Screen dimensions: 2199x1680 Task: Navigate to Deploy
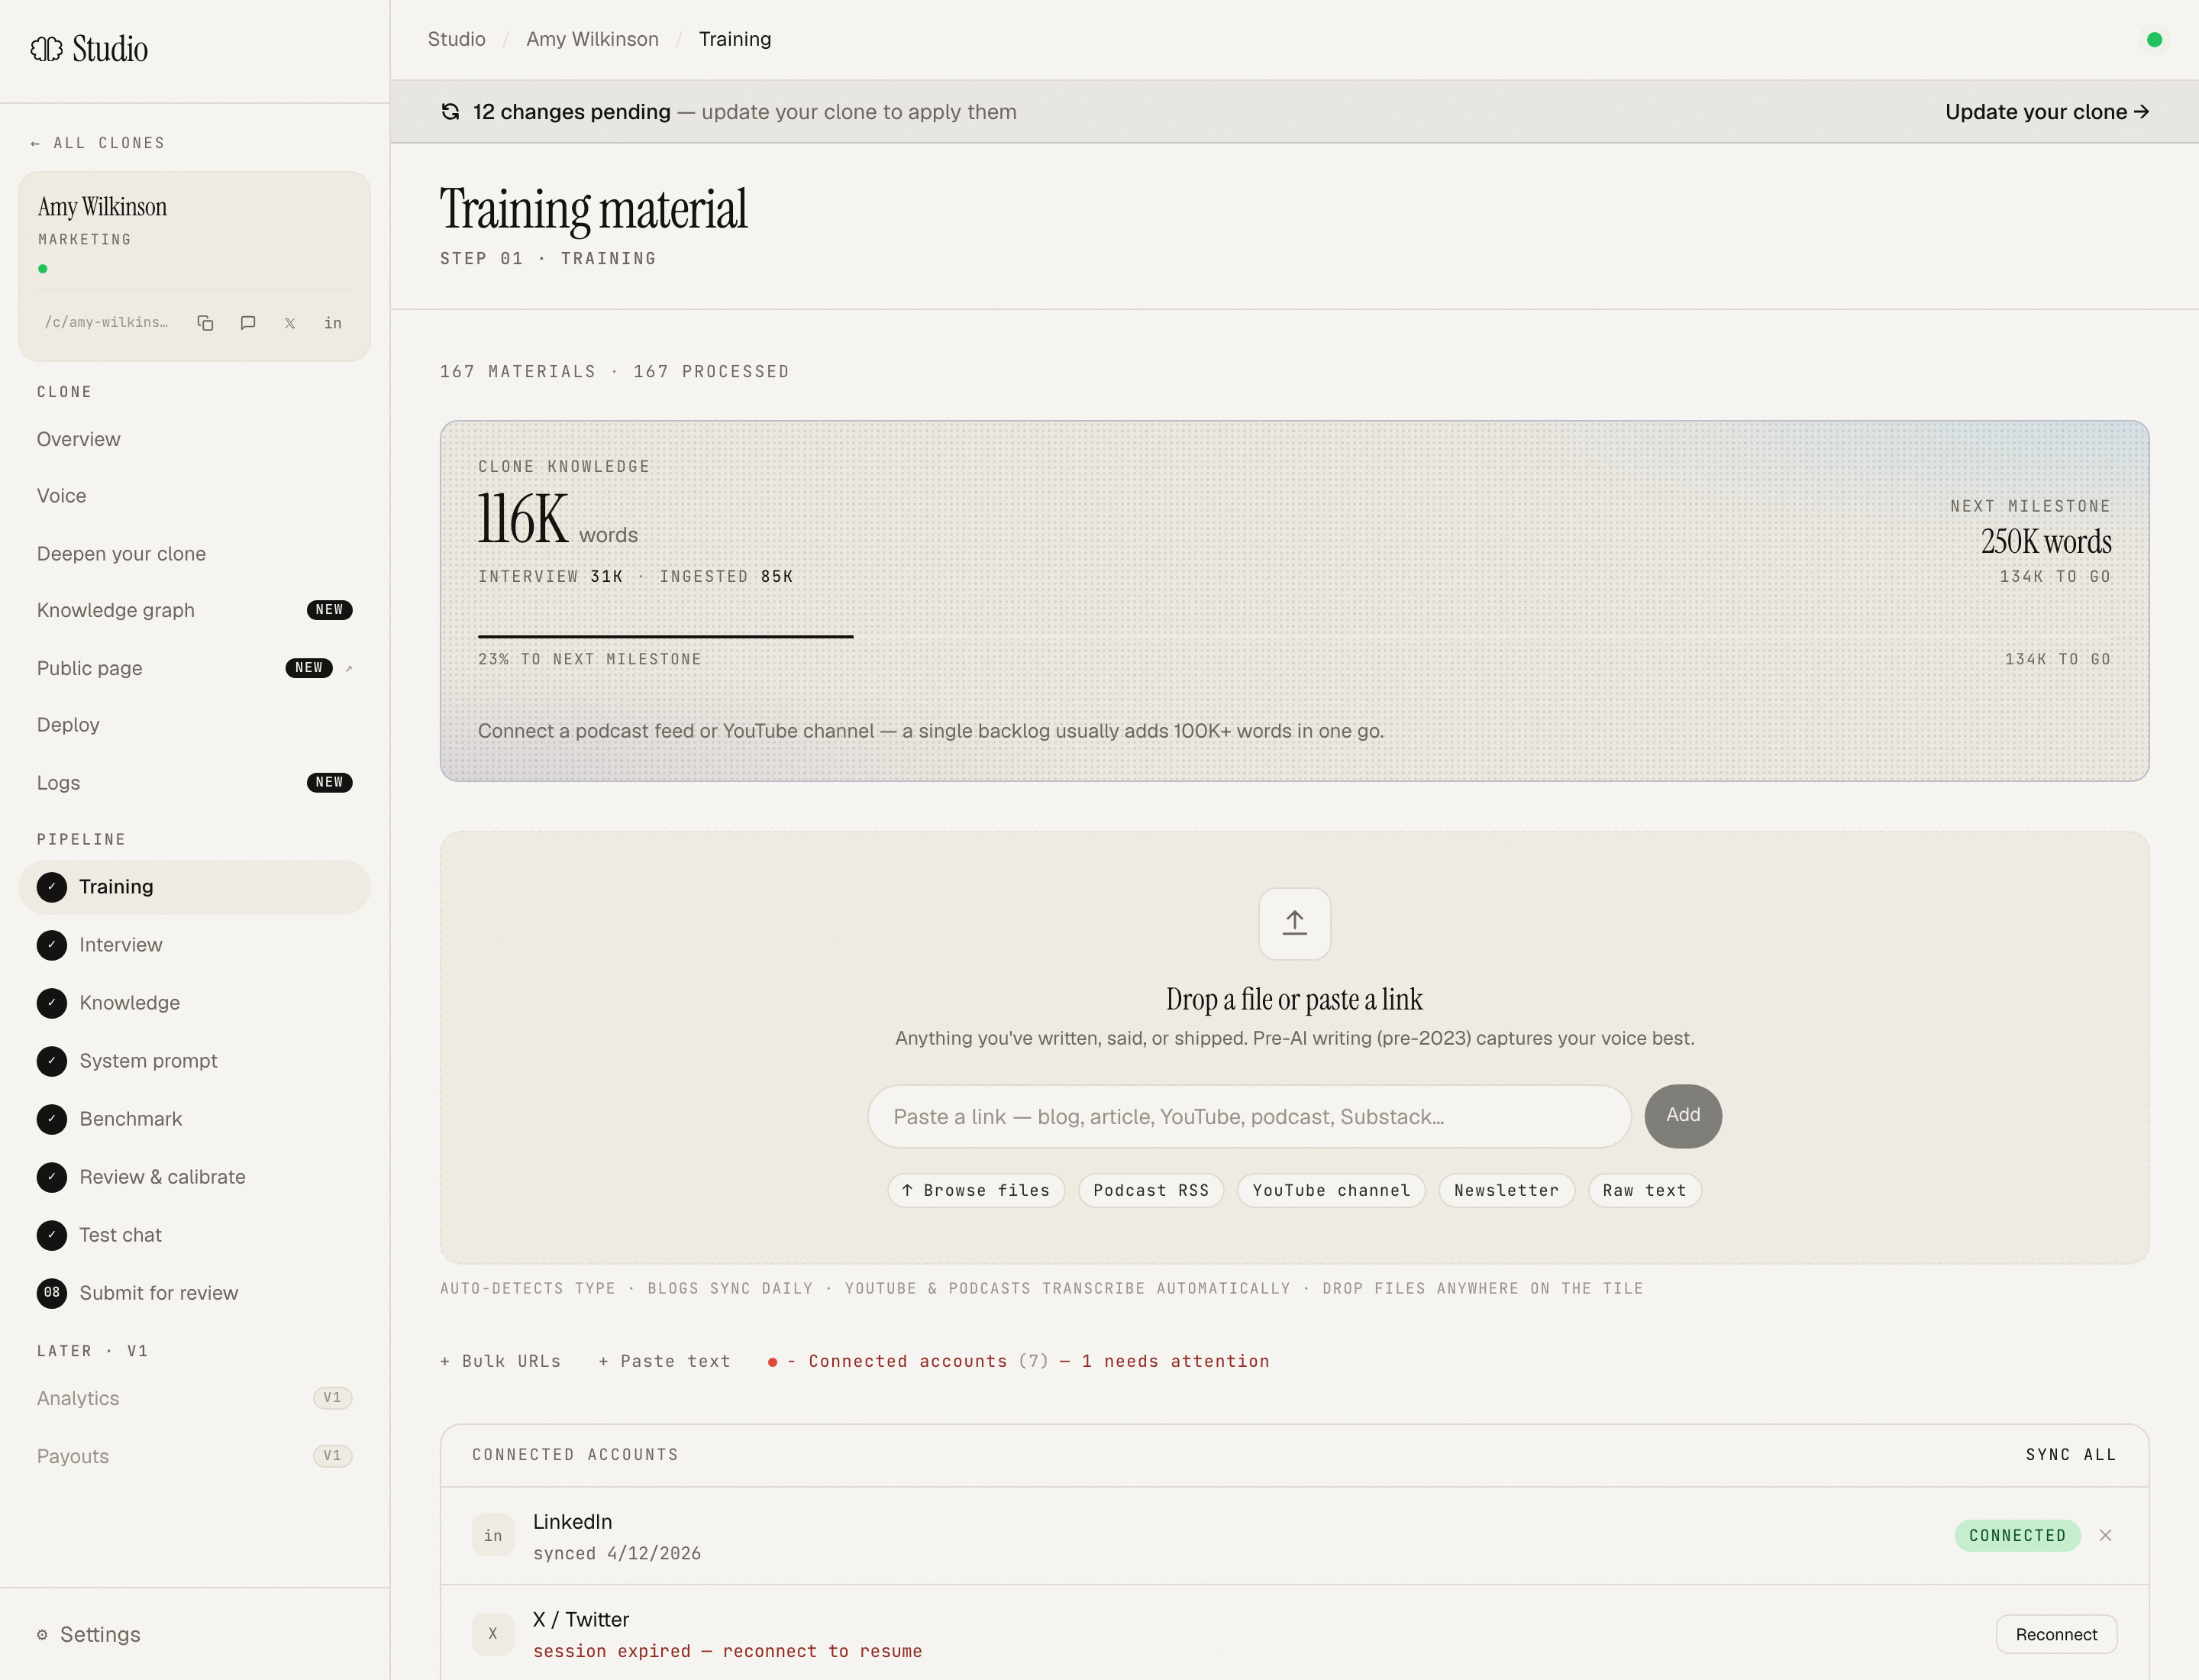tap(194, 725)
